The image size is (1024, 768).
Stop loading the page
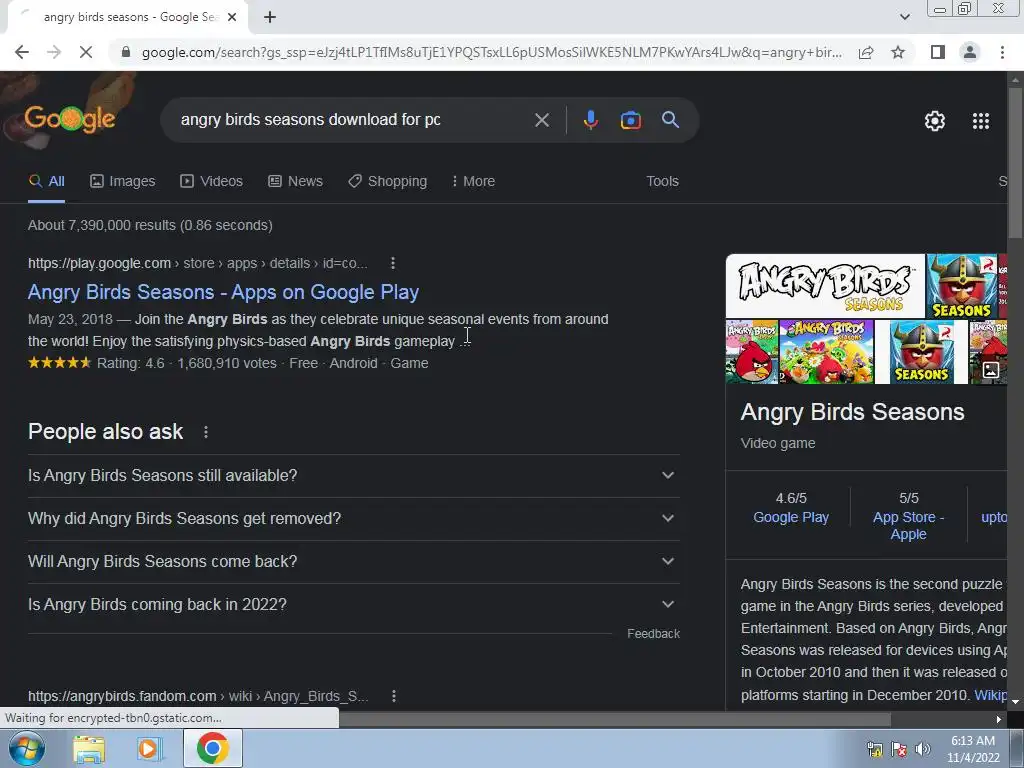click(86, 52)
